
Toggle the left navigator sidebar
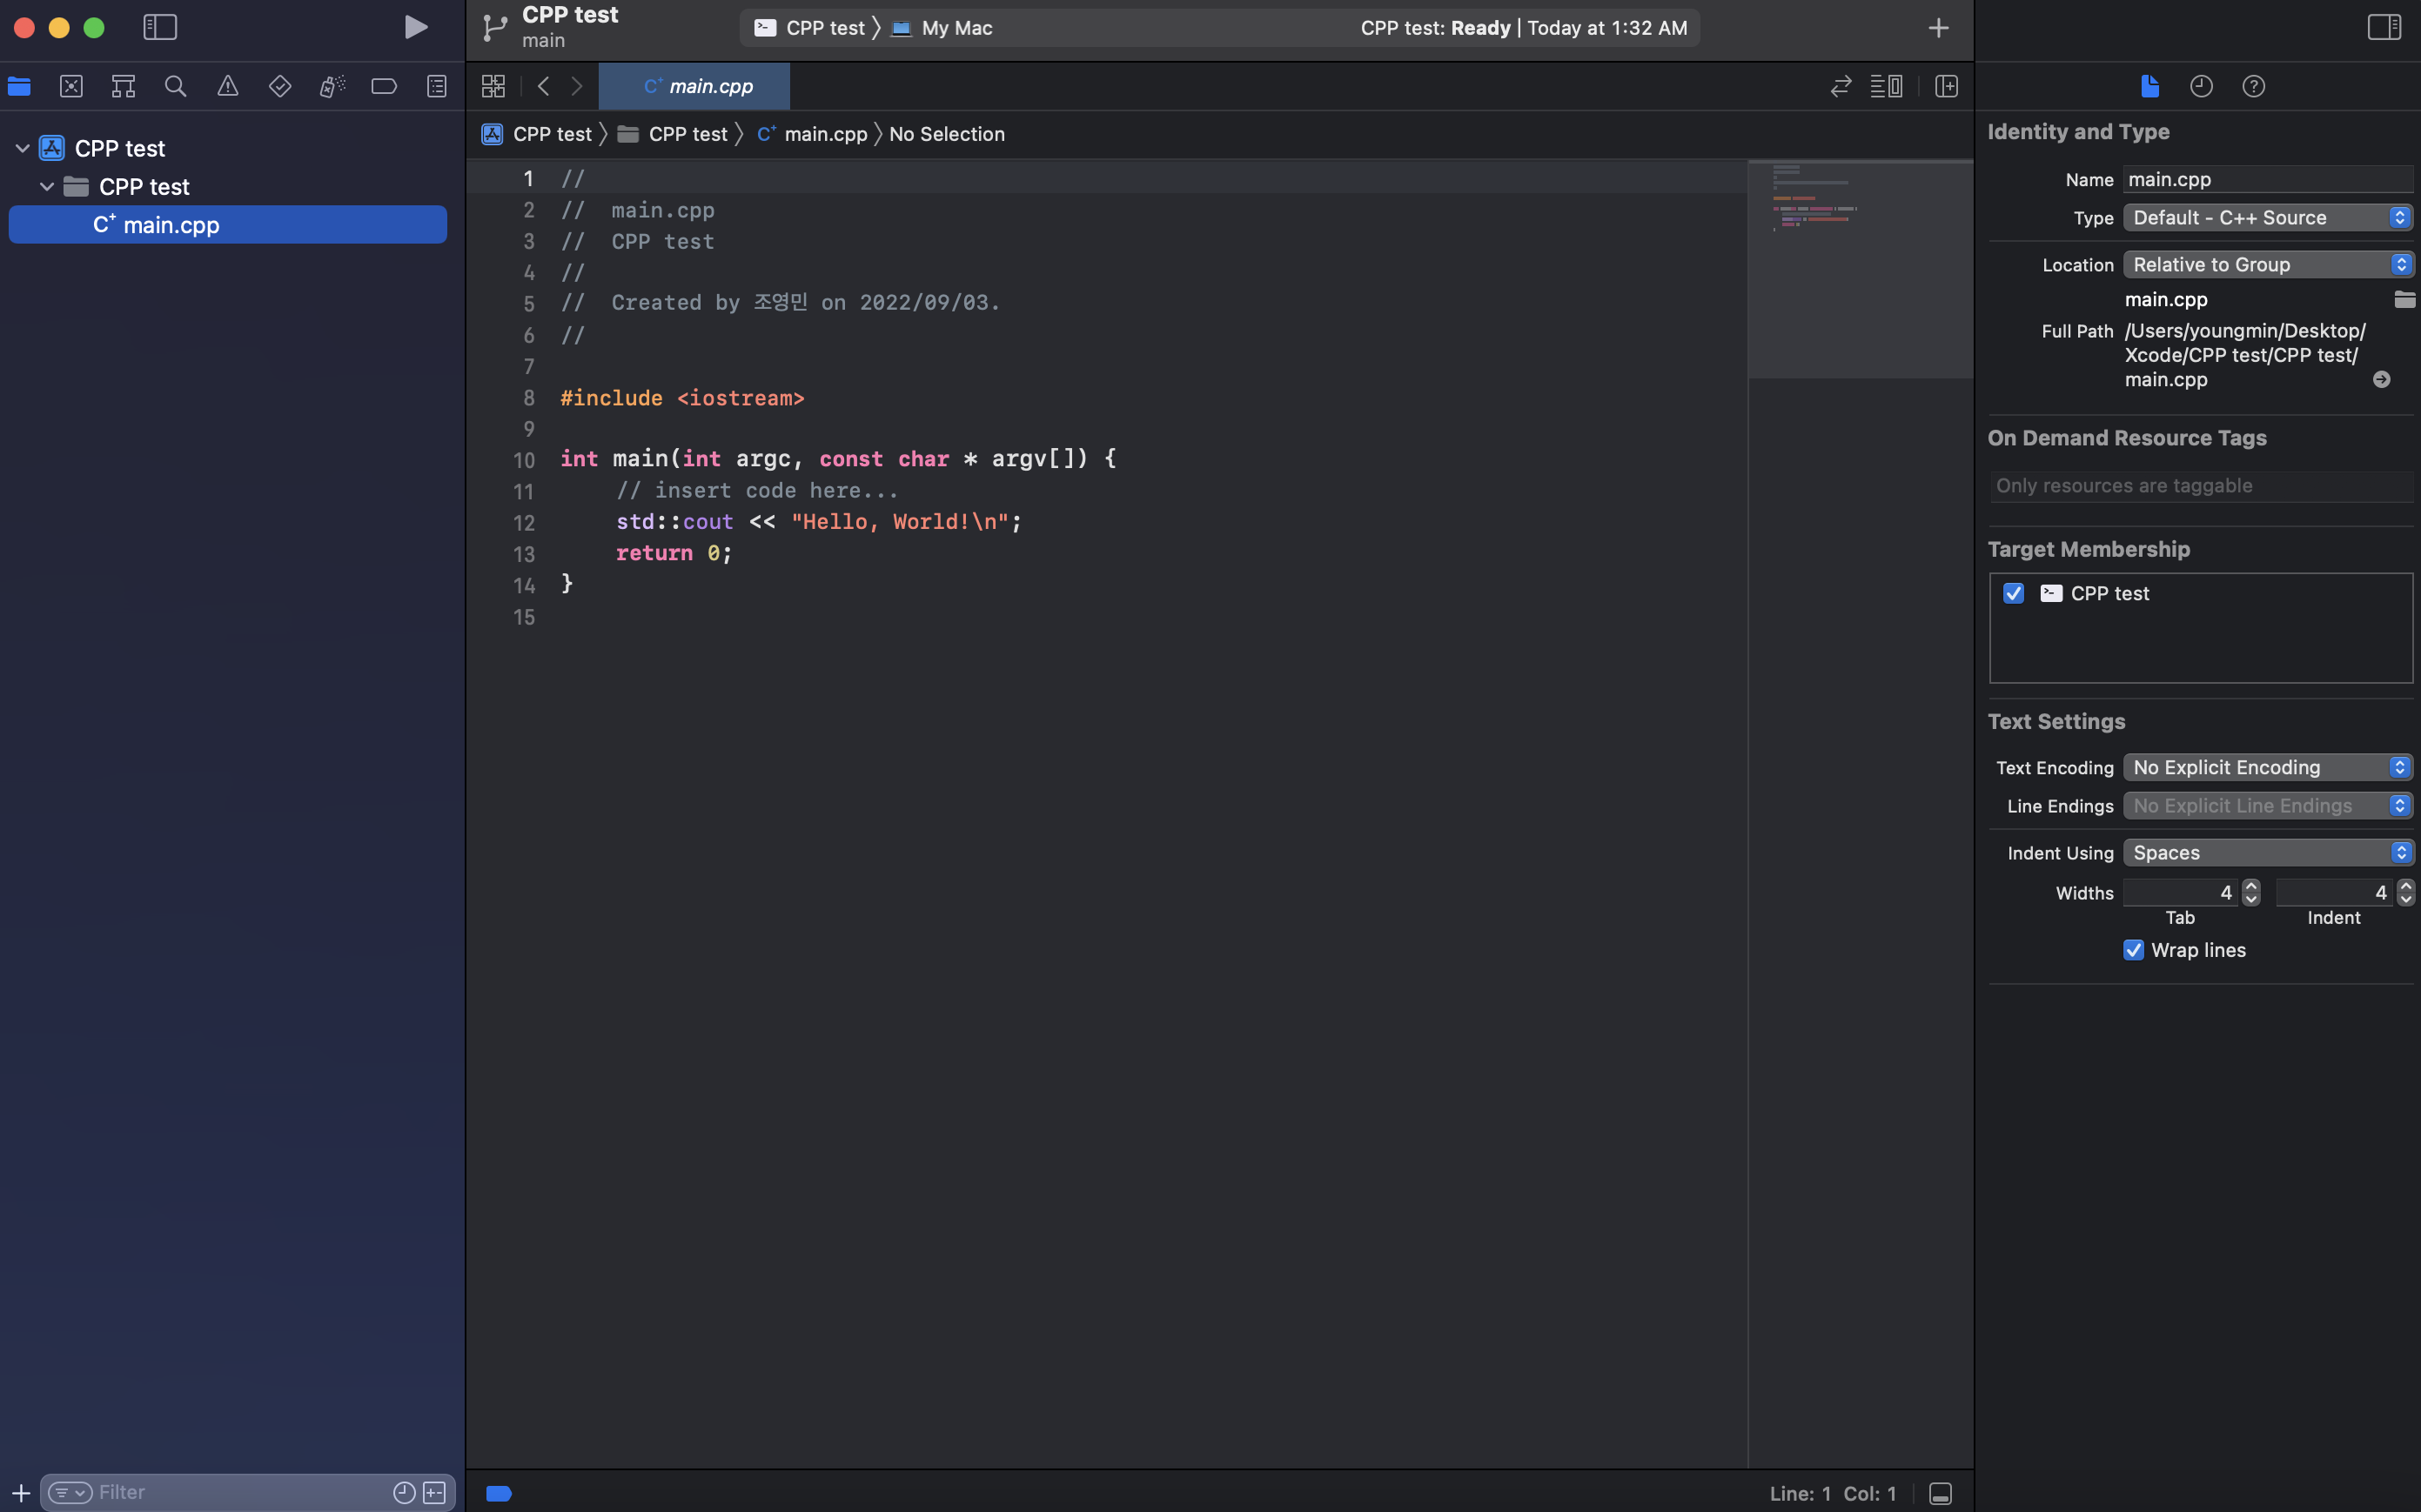(x=160, y=27)
